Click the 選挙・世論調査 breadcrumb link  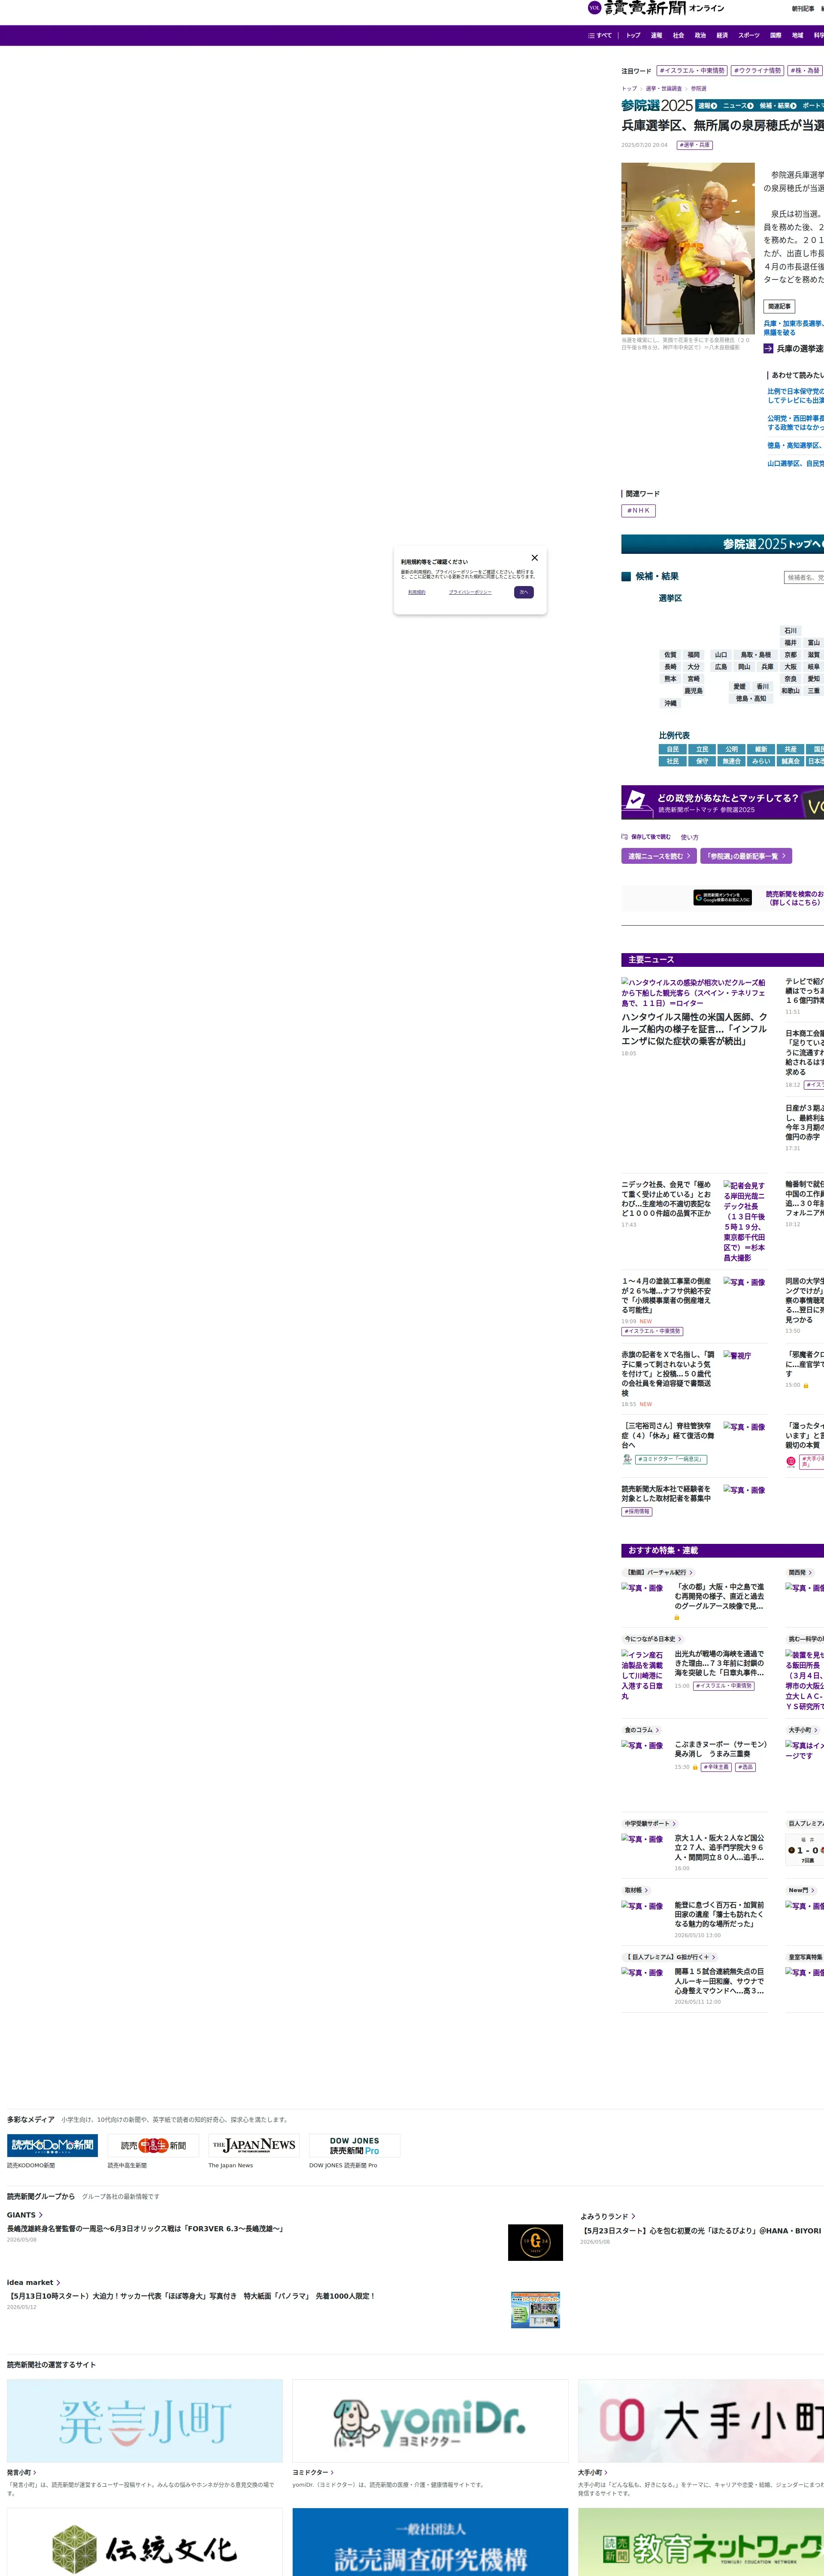[x=664, y=88]
